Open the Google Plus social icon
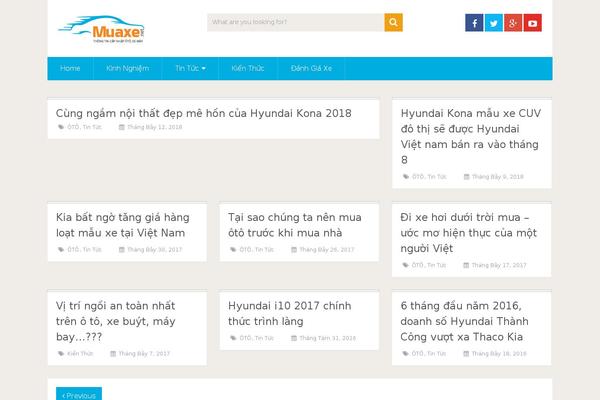This screenshot has height=400, width=600. [513, 23]
